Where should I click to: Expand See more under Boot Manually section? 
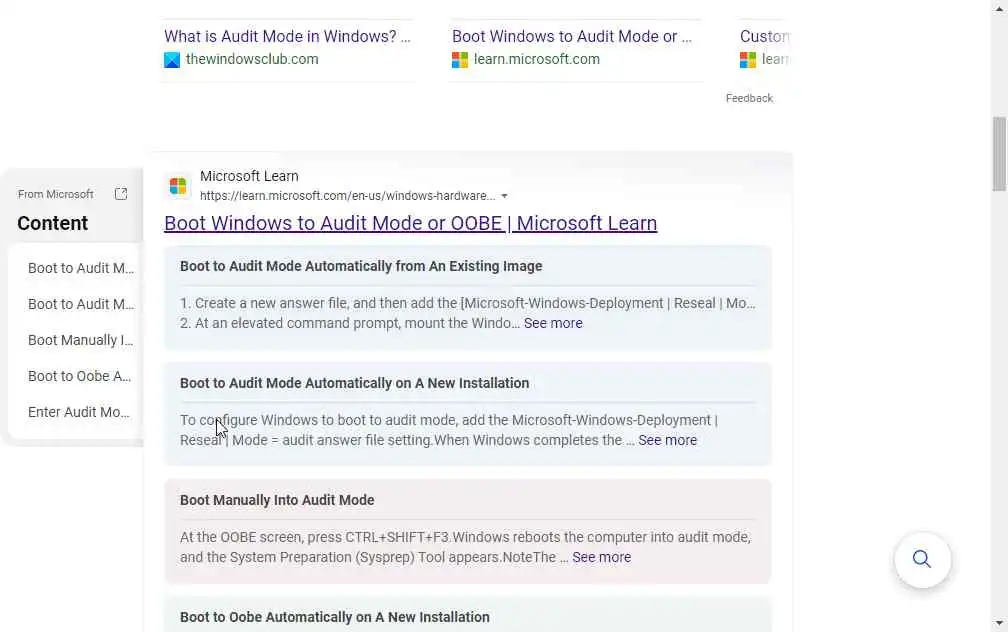[601, 557]
